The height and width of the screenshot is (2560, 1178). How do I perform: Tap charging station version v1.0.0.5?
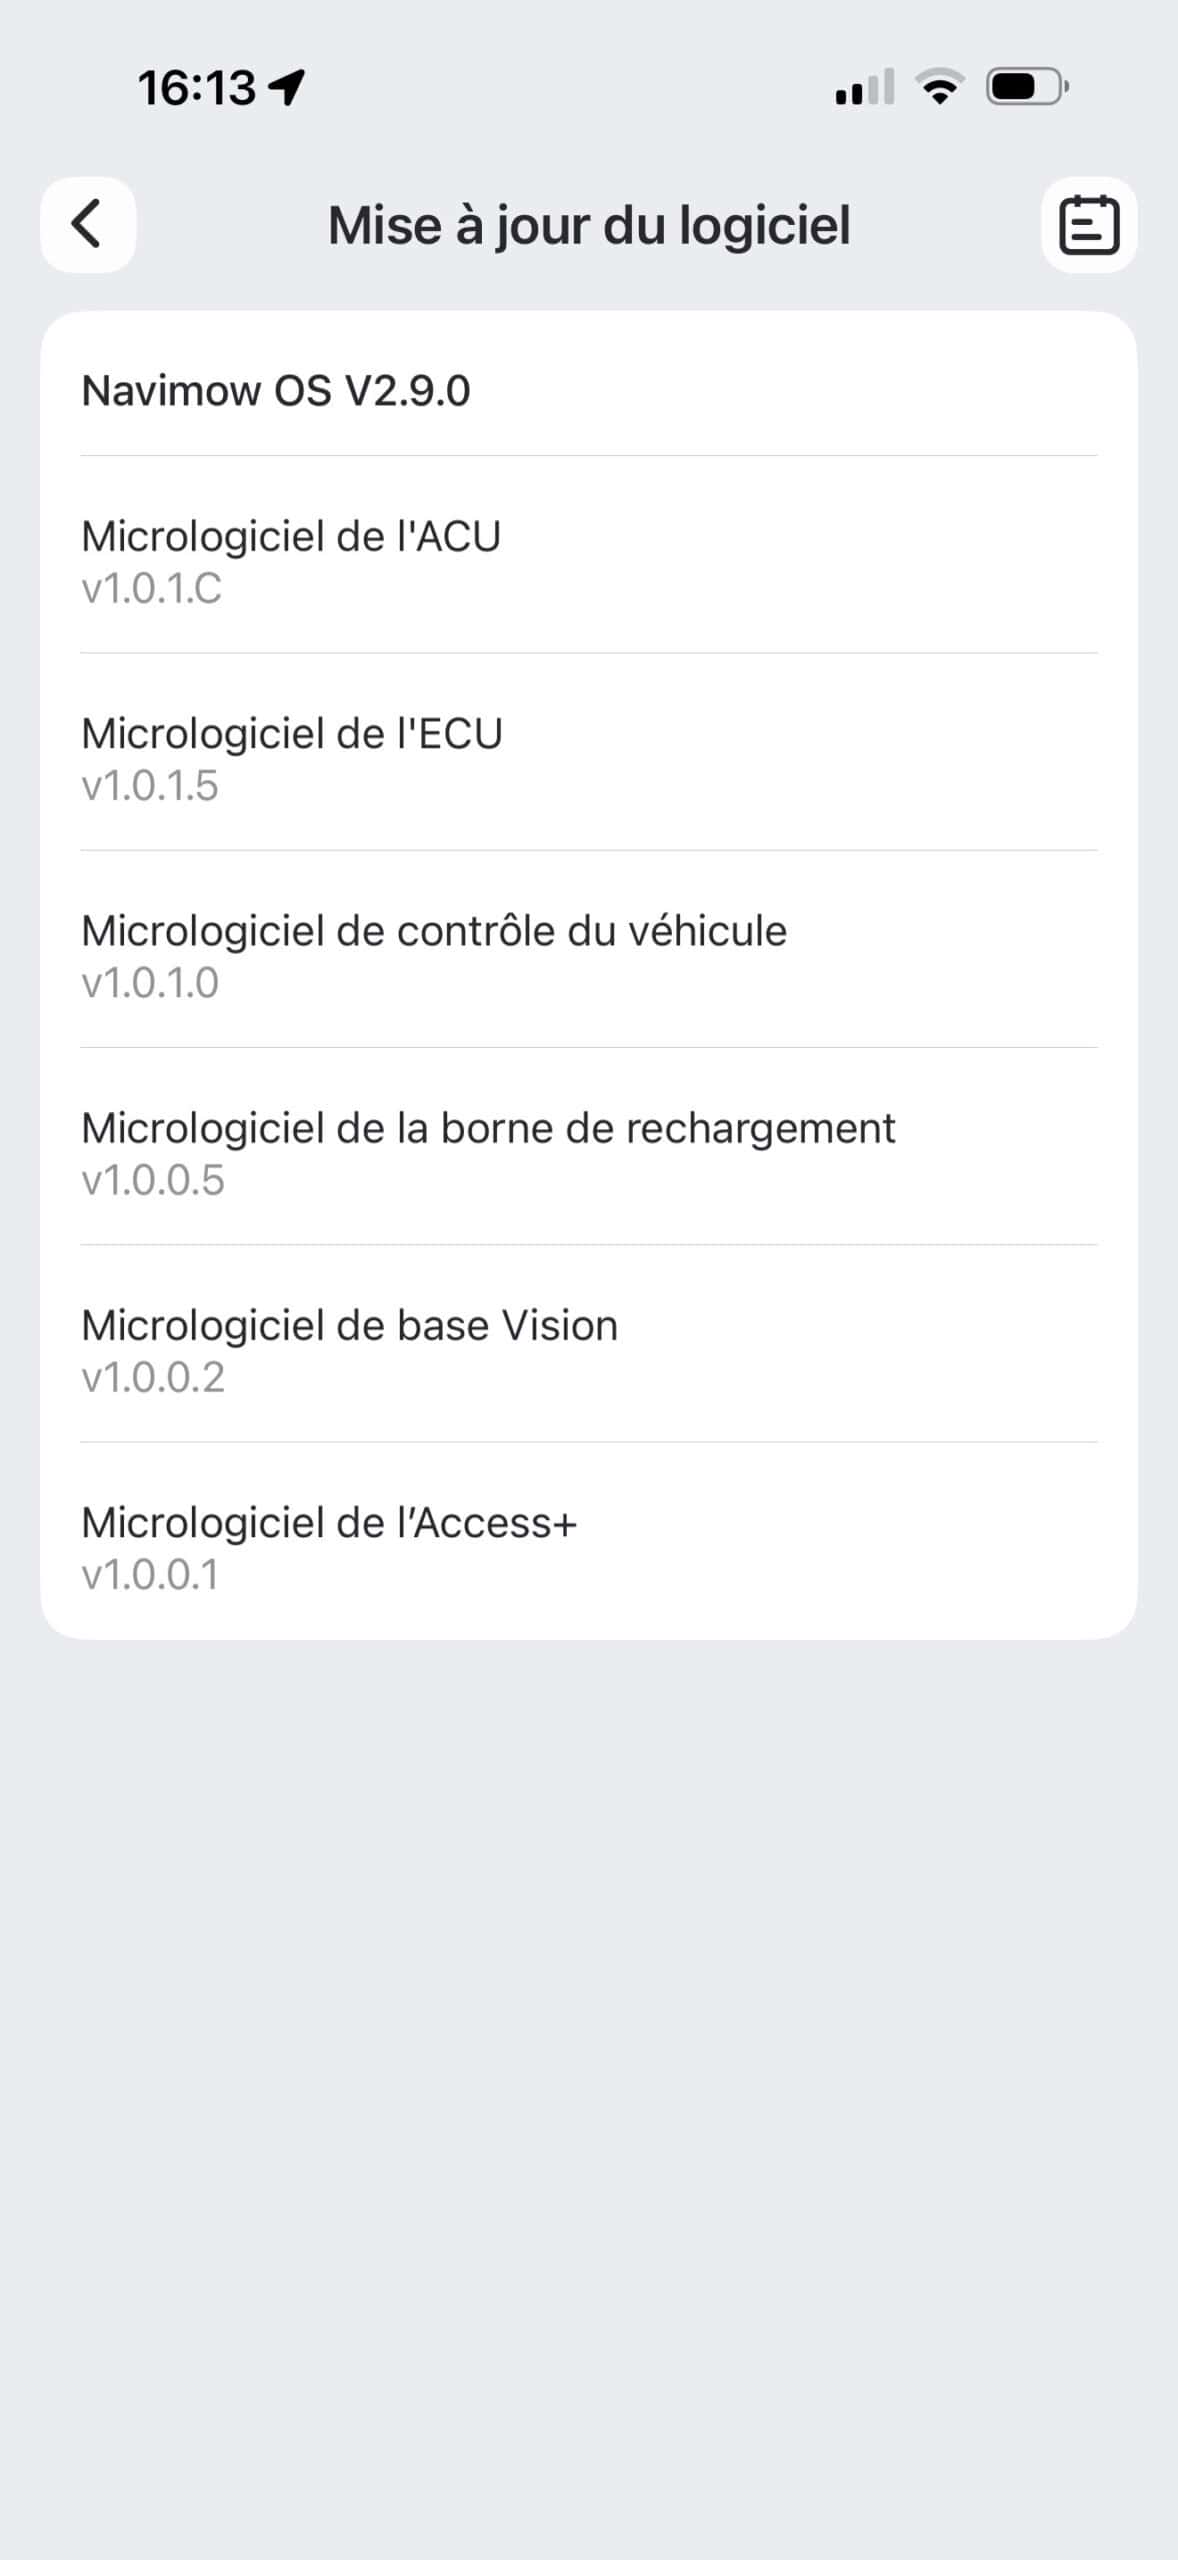(x=153, y=1180)
